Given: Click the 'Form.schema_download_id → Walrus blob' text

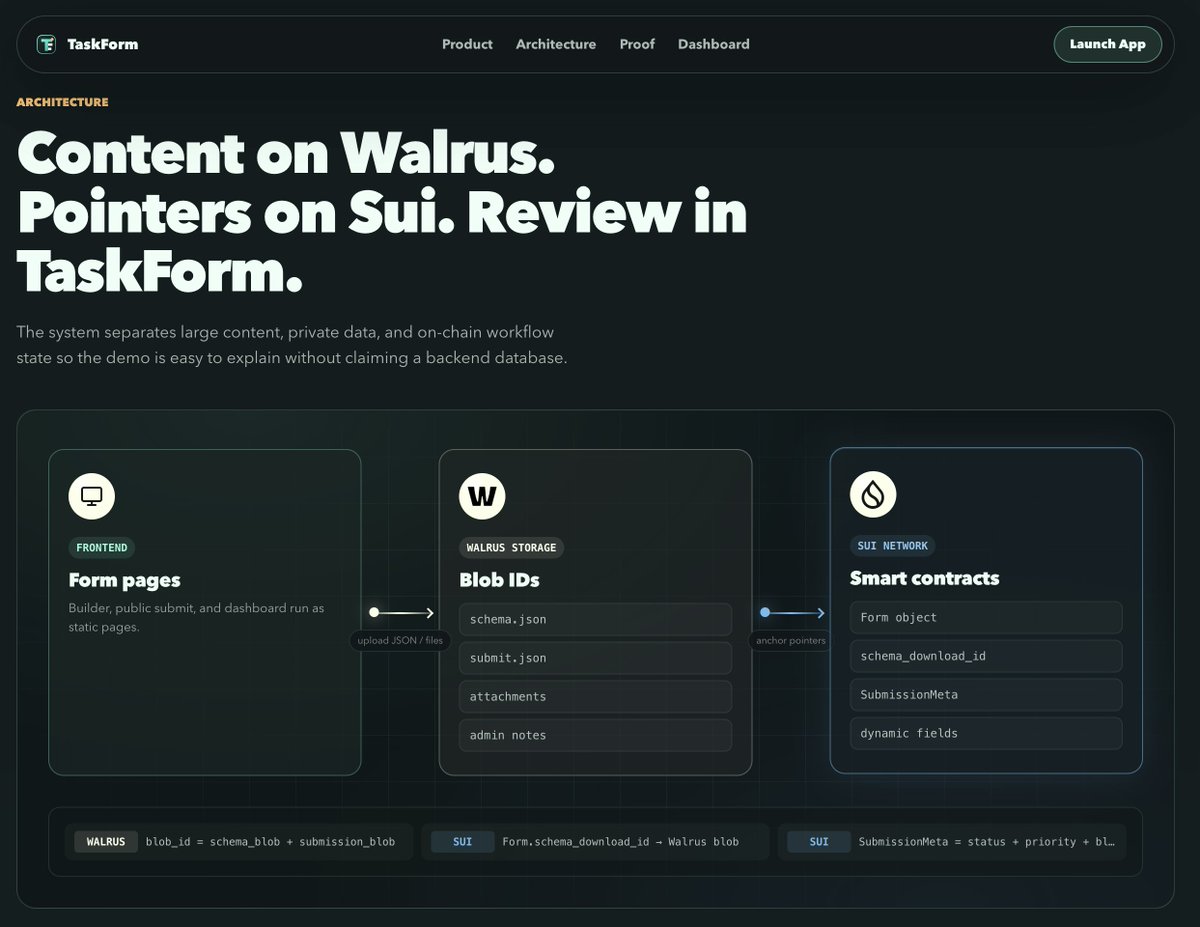Looking at the screenshot, I should tap(620, 842).
